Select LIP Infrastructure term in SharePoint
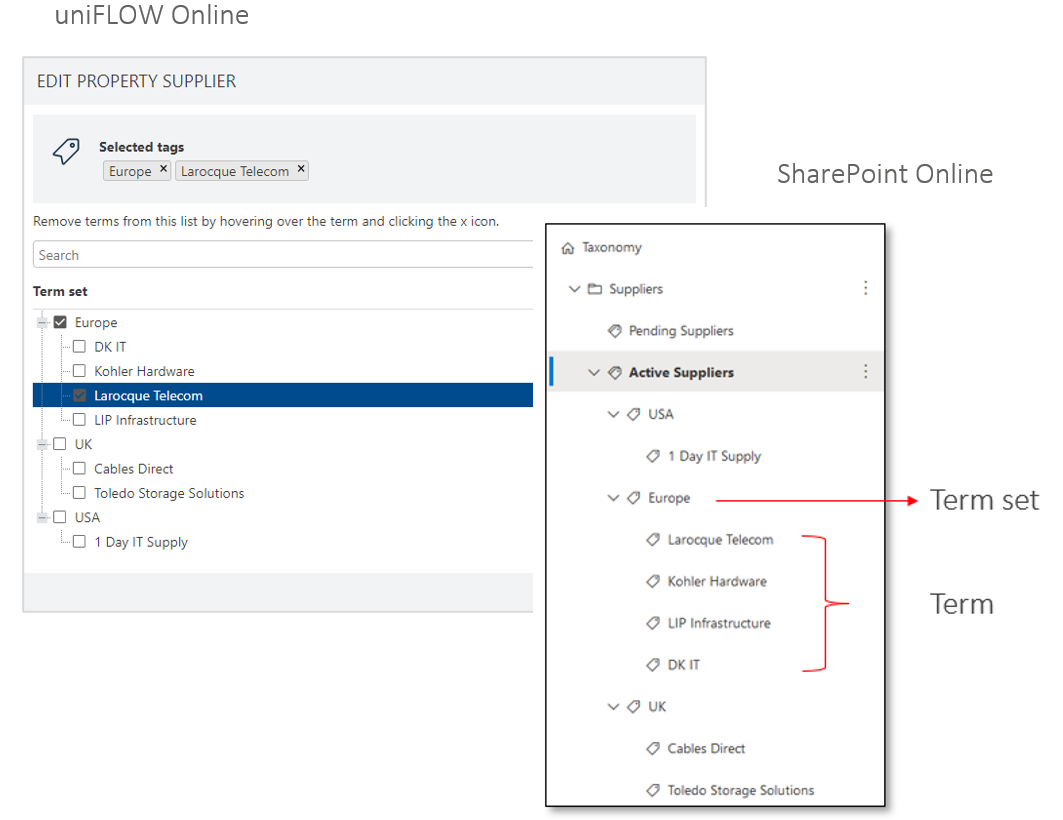 coord(719,623)
